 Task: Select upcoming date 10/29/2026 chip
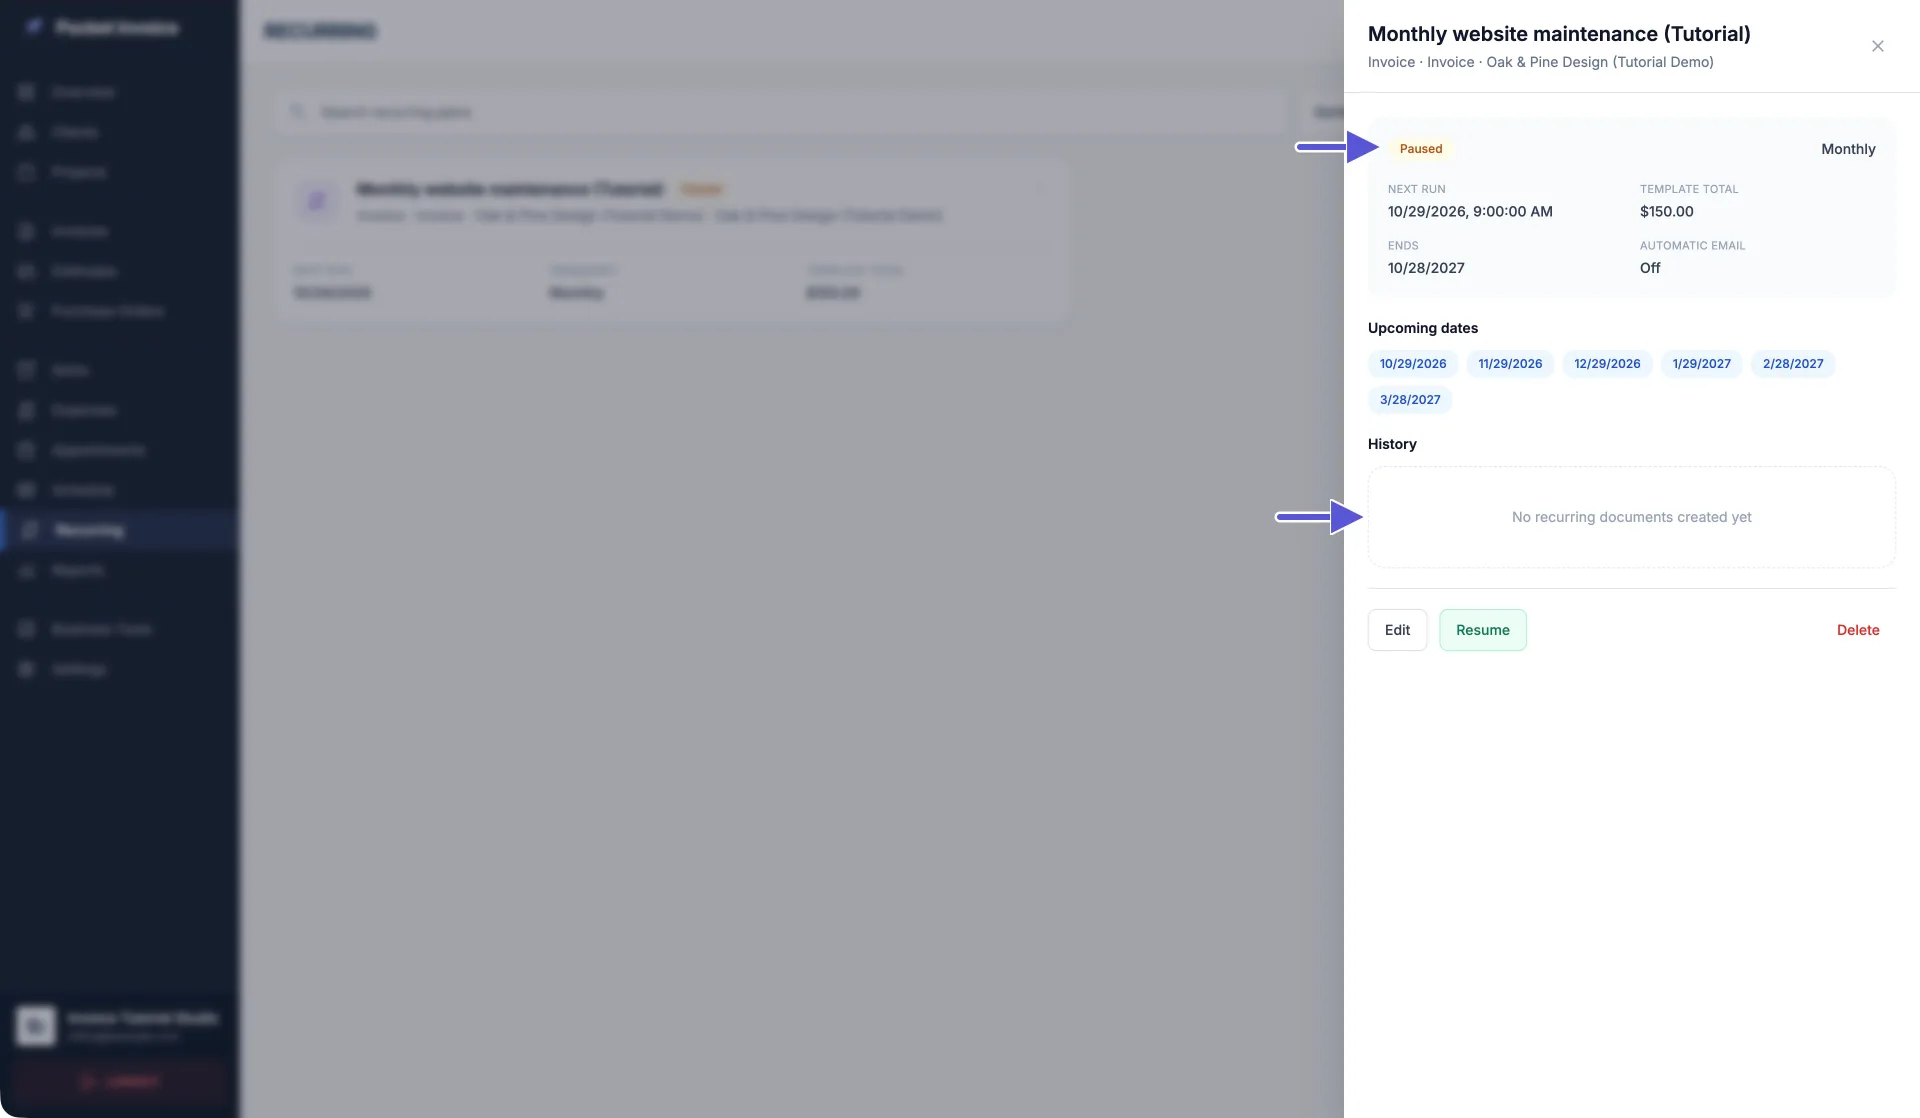(1412, 364)
